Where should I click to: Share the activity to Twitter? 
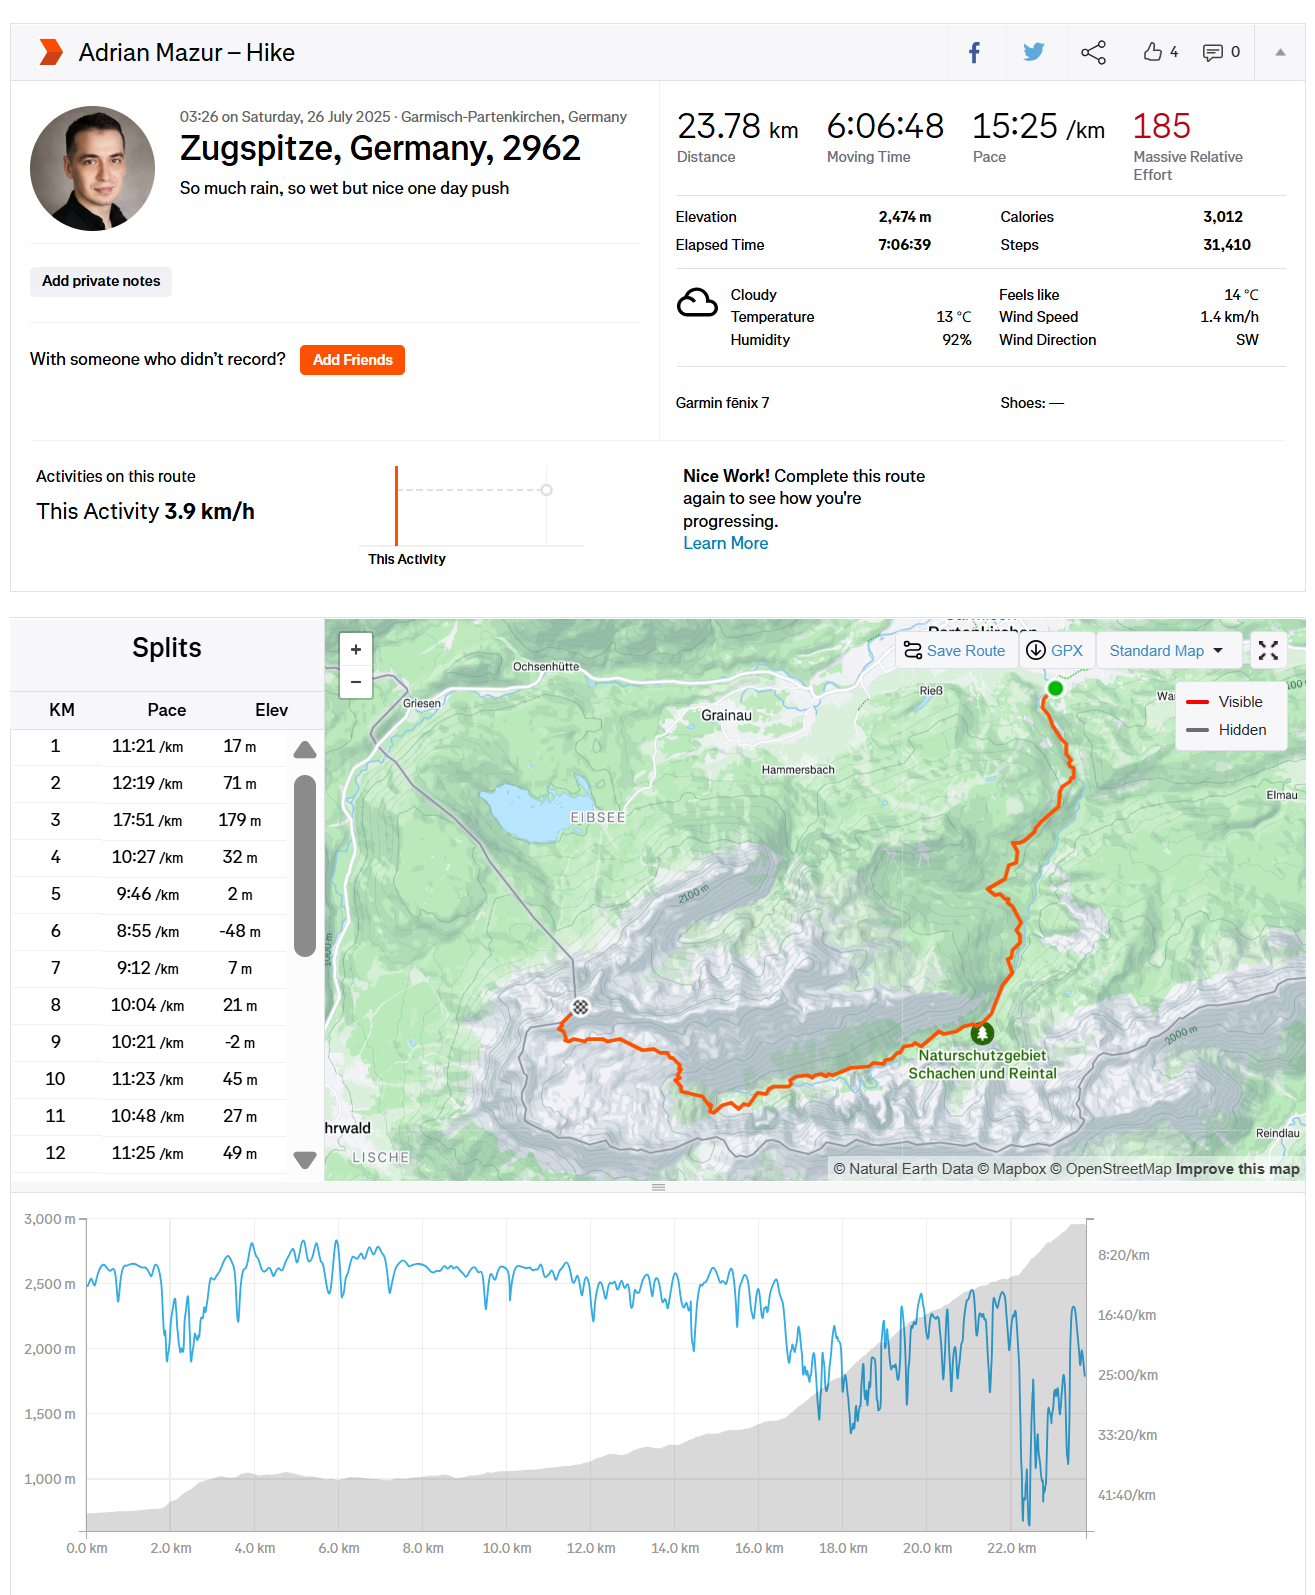[1033, 51]
